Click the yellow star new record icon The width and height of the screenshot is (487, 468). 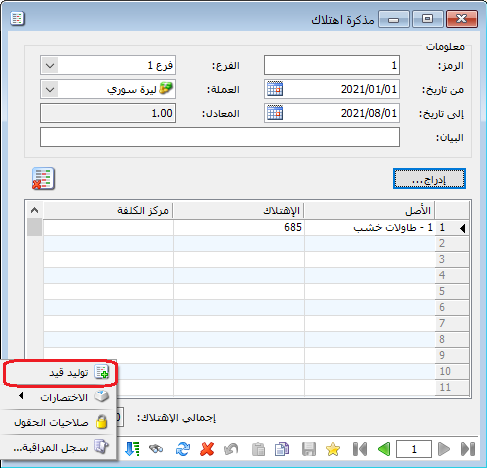click(x=333, y=449)
